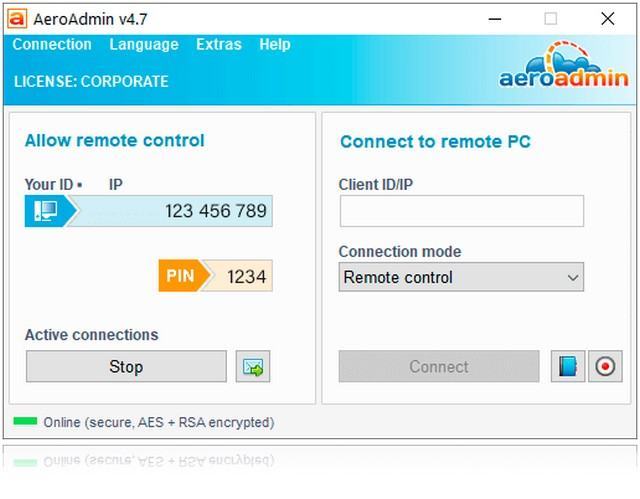
Task: Close the AeroAdmin window
Action: click(x=608, y=19)
